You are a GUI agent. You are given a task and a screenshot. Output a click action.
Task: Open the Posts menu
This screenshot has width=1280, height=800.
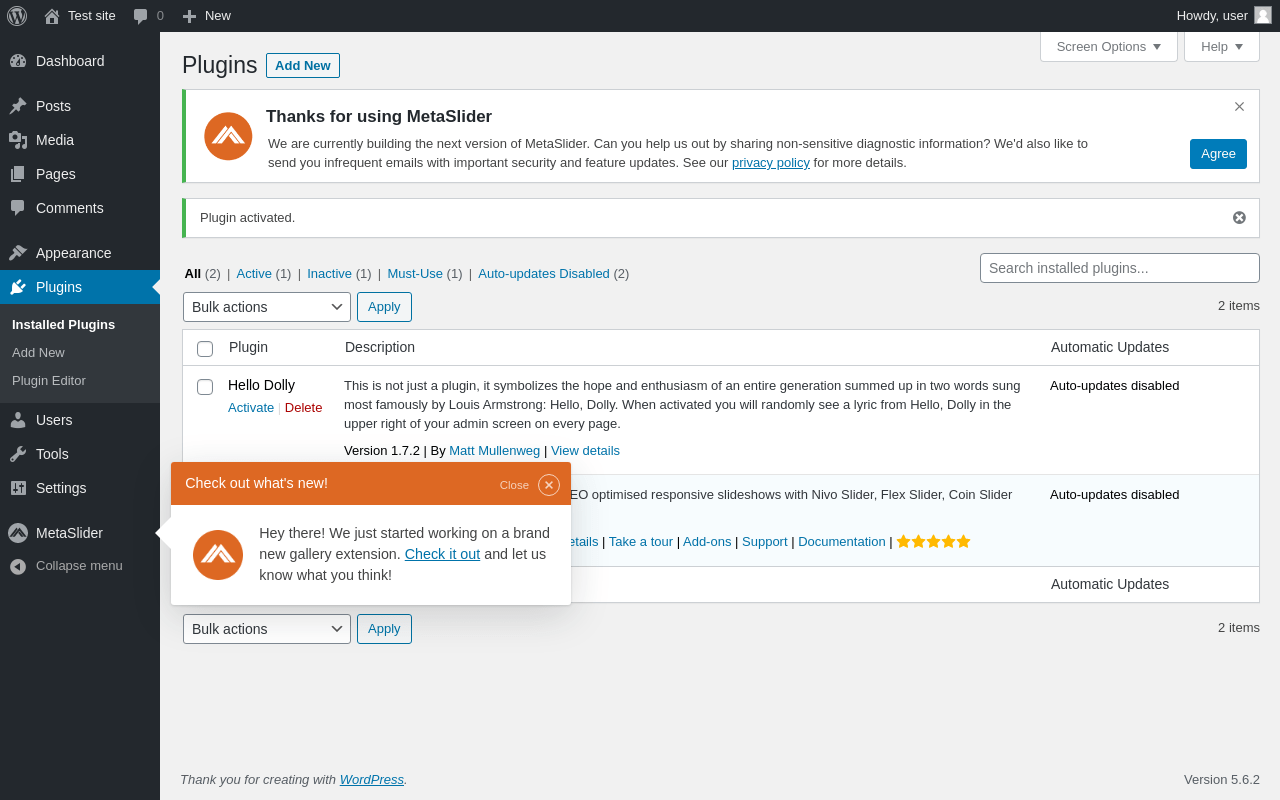click(80, 106)
